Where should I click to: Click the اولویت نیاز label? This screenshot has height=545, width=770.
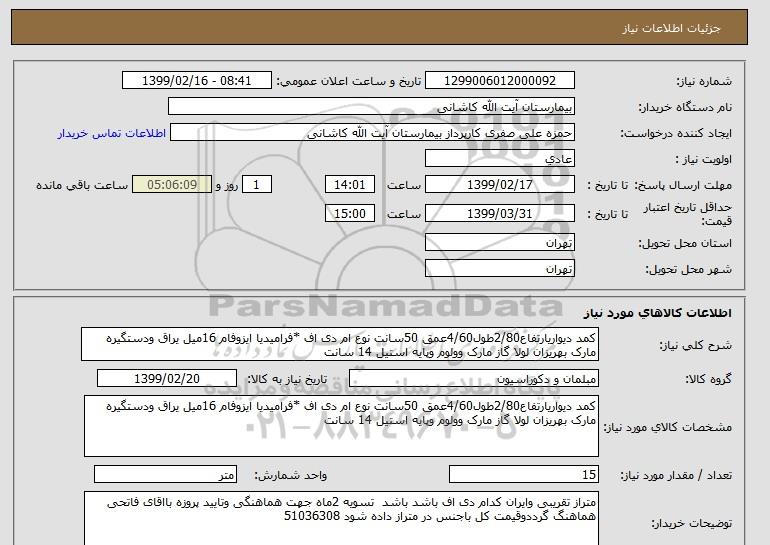[704, 159]
